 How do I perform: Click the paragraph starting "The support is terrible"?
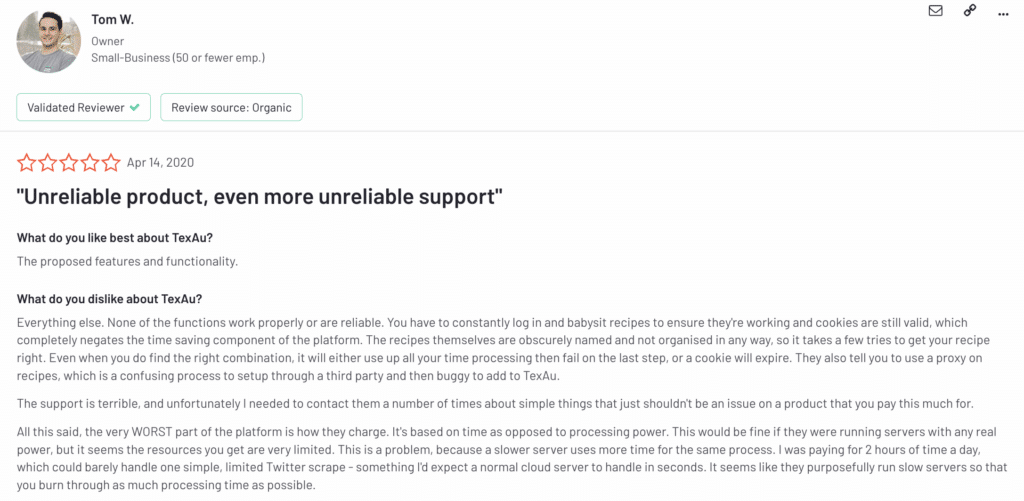(x=495, y=404)
